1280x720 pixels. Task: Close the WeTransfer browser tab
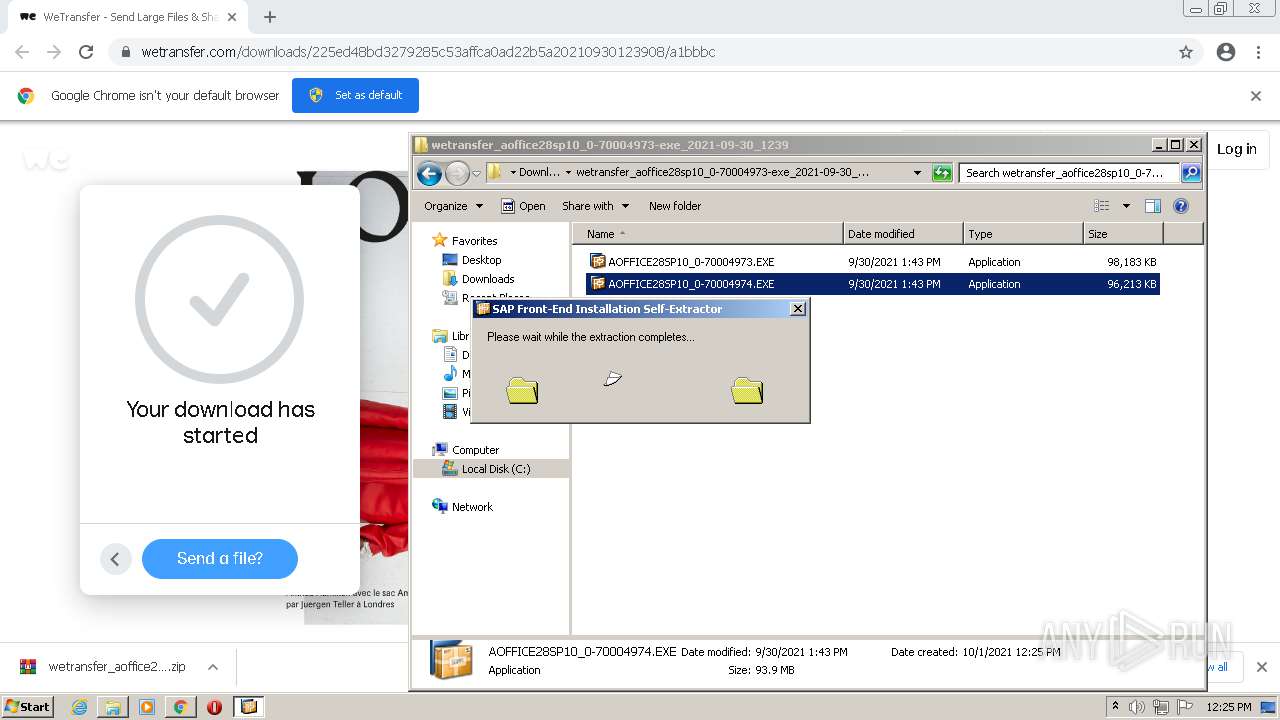(232, 17)
